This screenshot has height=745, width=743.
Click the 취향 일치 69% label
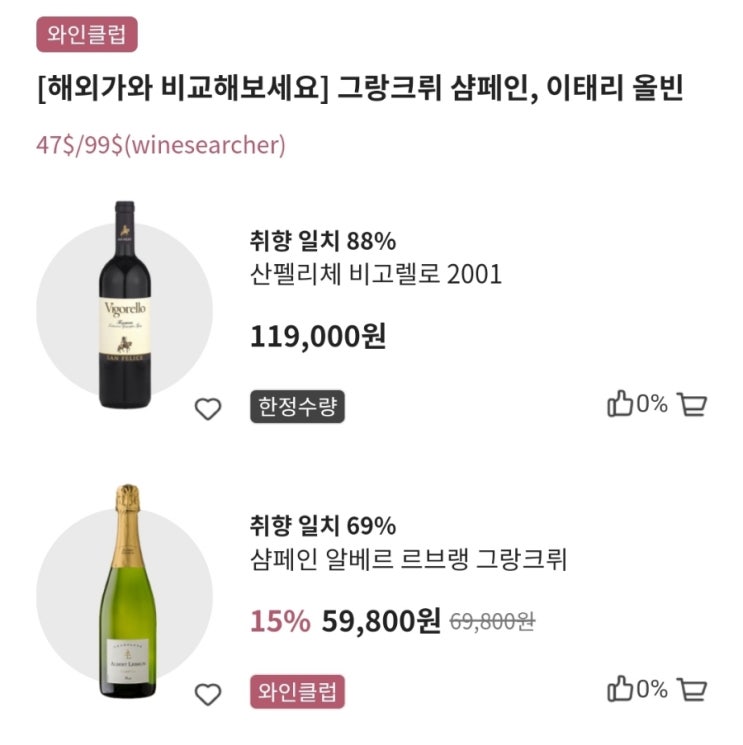(x=323, y=526)
